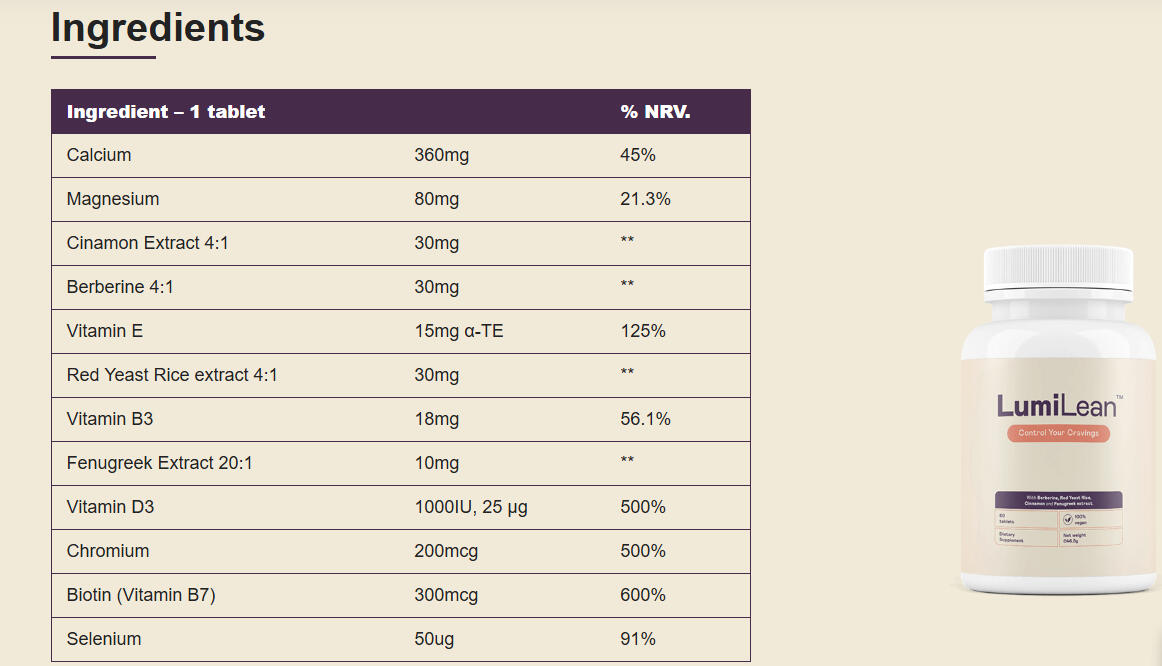Viewport: 1162px width, 666px height.
Task: Click the Selenium 91% value
Action: [x=638, y=639]
